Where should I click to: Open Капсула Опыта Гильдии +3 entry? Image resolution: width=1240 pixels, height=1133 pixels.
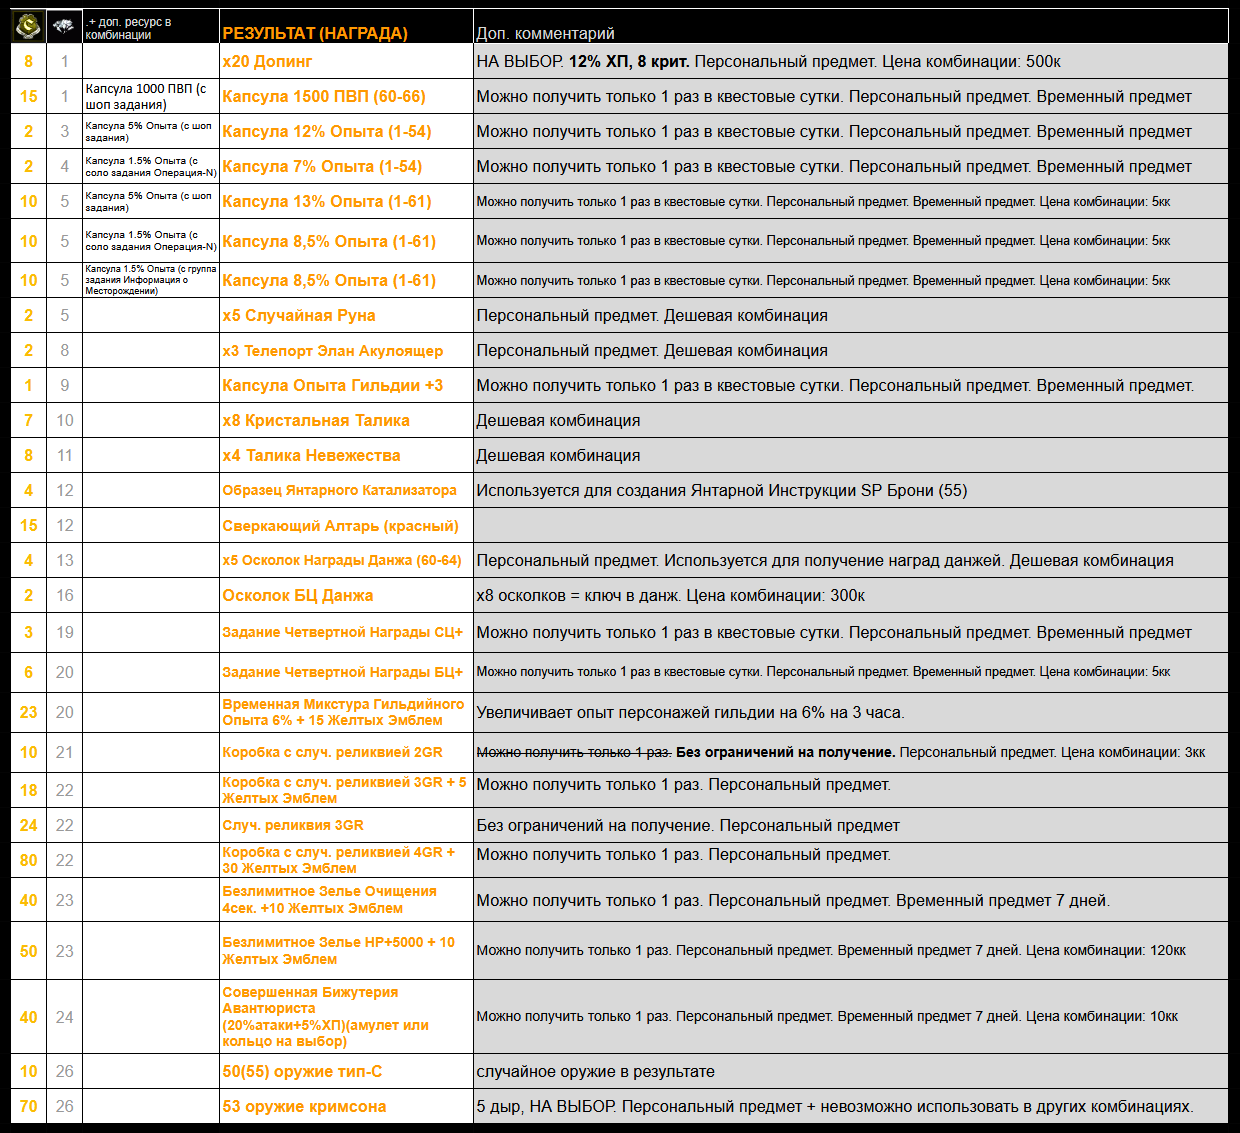click(x=333, y=385)
